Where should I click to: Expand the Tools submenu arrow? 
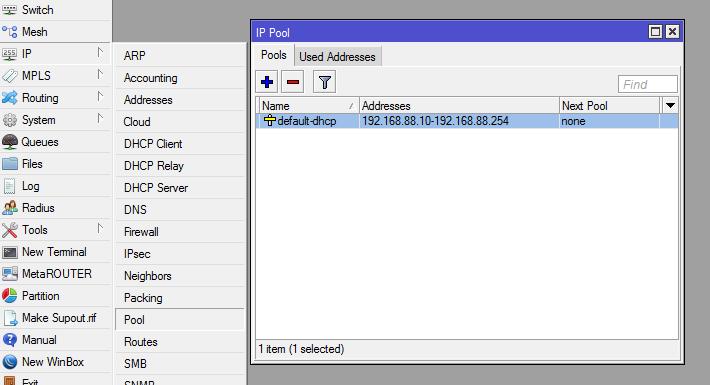tap(100, 229)
